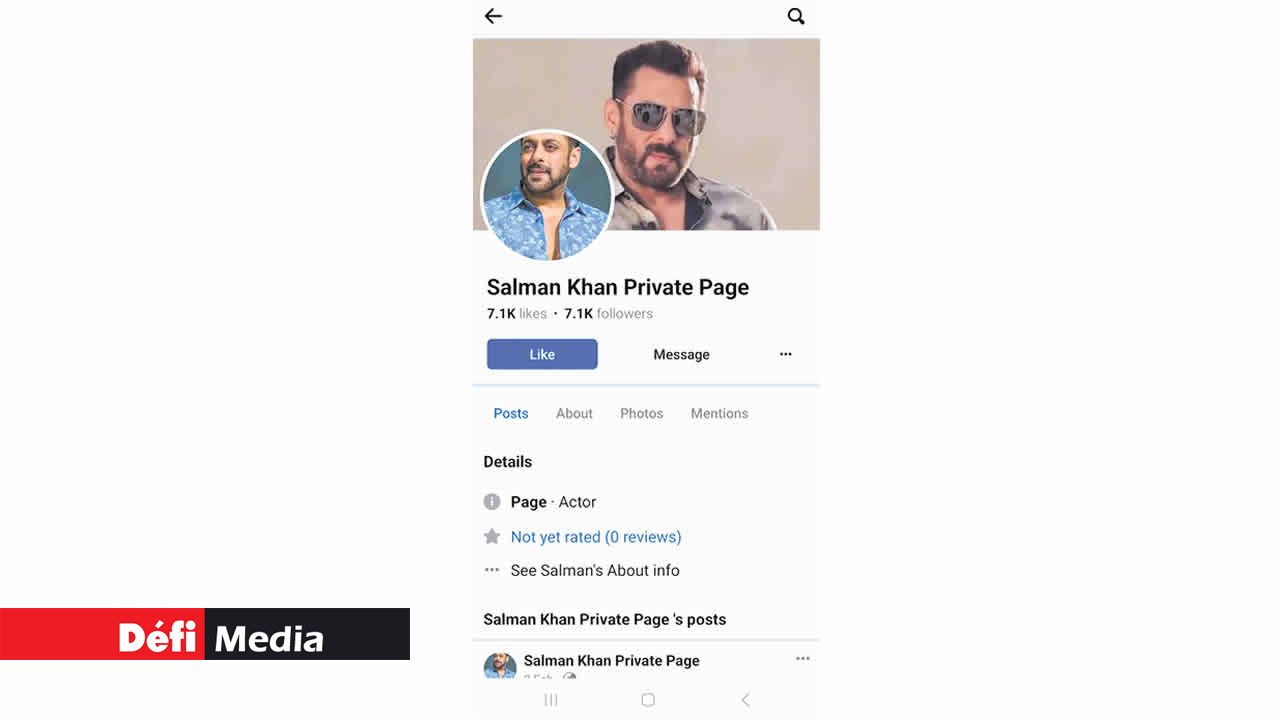Tap the back arrow icon
Viewport: 1280px width, 720px height.
click(x=493, y=16)
